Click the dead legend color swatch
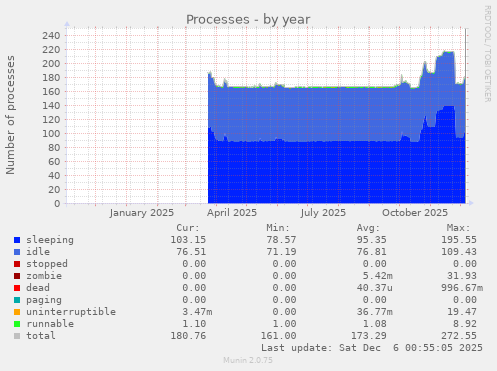This screenshot has height=371, width=497. [x=17, y=288]
